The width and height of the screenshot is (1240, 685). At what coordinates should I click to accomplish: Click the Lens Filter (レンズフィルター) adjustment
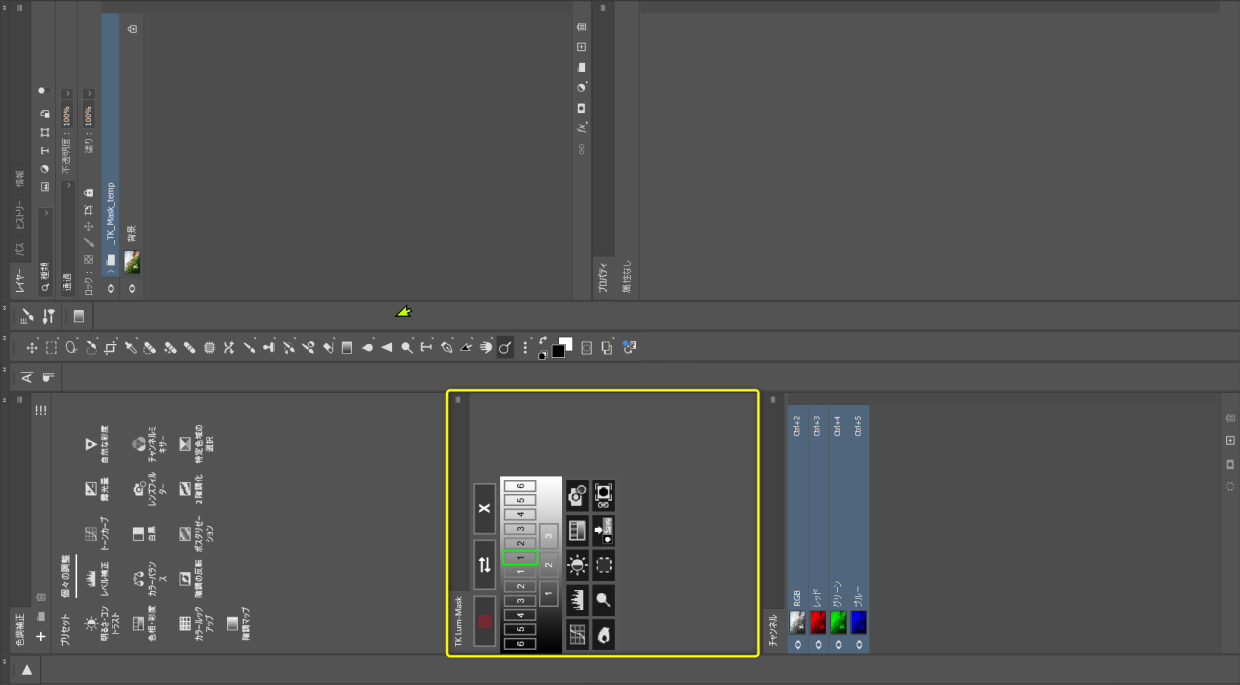point(138,490)
